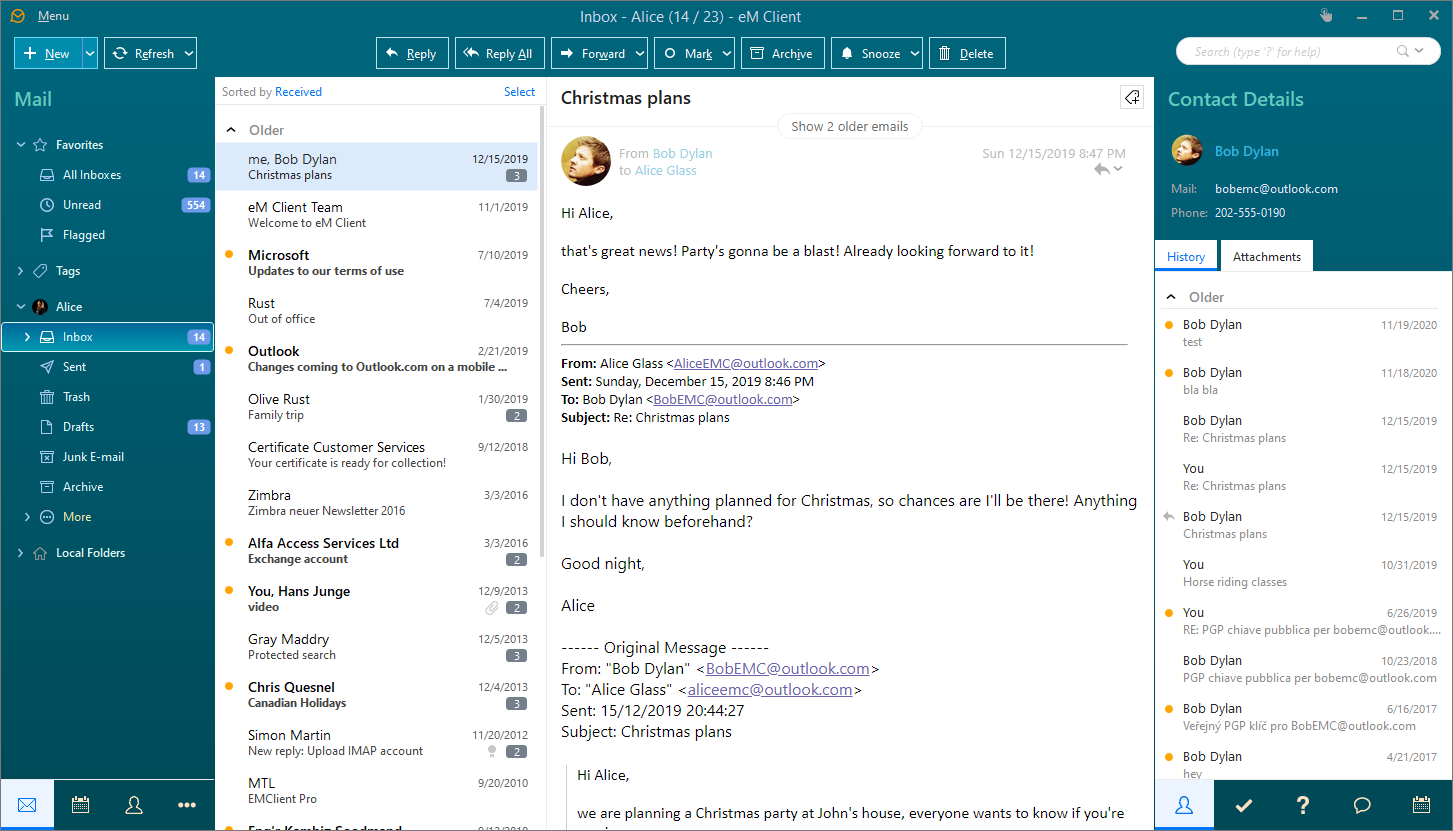Expand the Local Folders tree

click(21, 553)
